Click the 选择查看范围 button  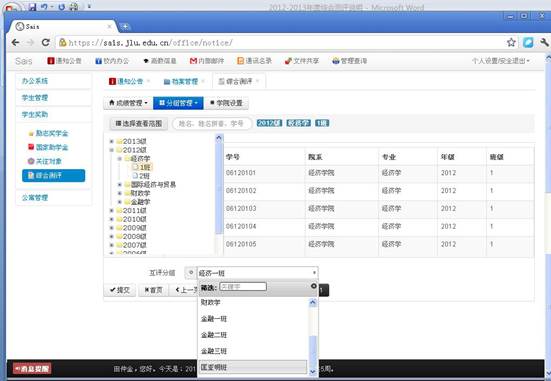click(139, 123)
